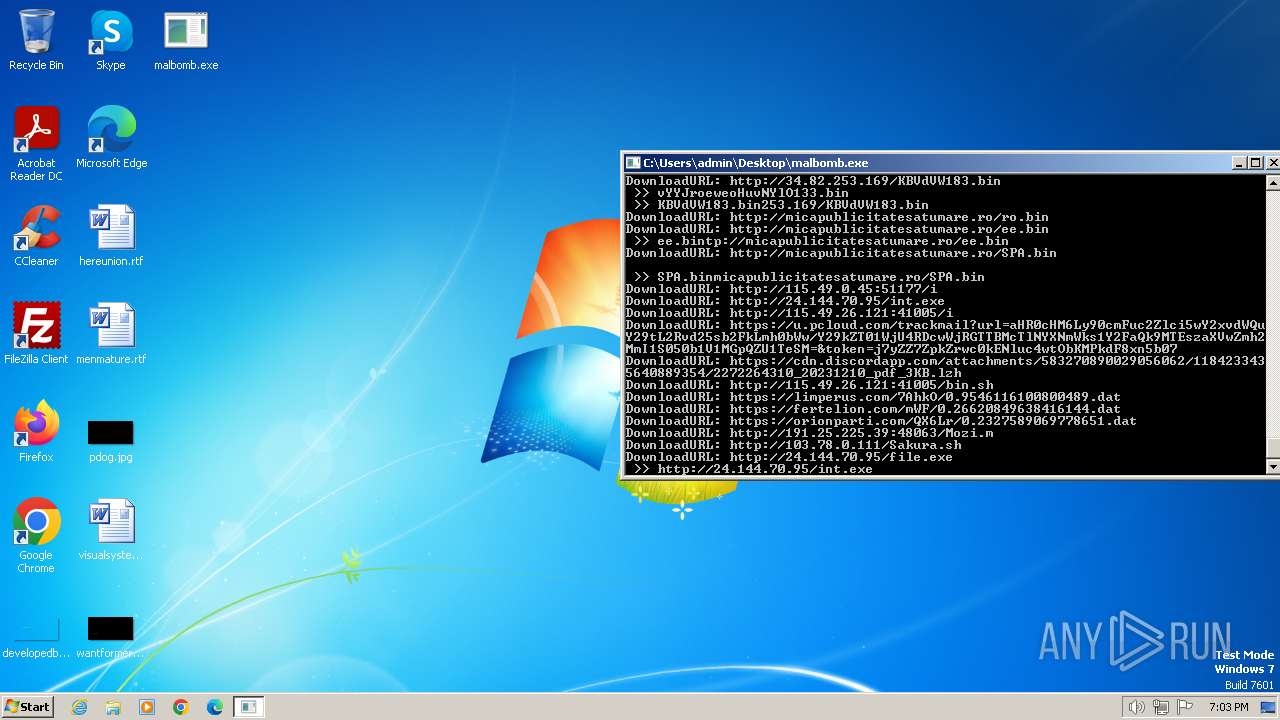The height and width of the screenshot is (720, 1280).
Task: Open Acrobat Reader DC shortcut
Action: (36, 144)
